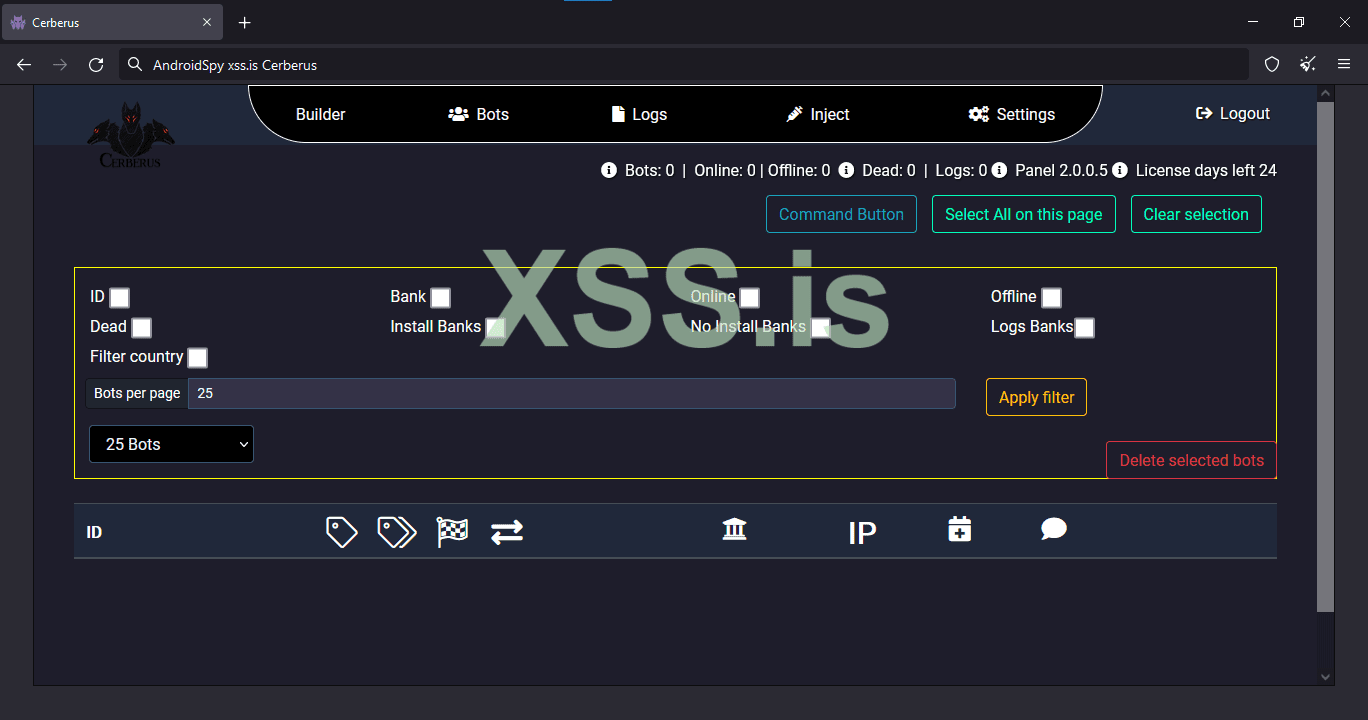Viewport: 1368px width, 720px height.
Task: Go to the Inject section
Action: tap(818, 114)
